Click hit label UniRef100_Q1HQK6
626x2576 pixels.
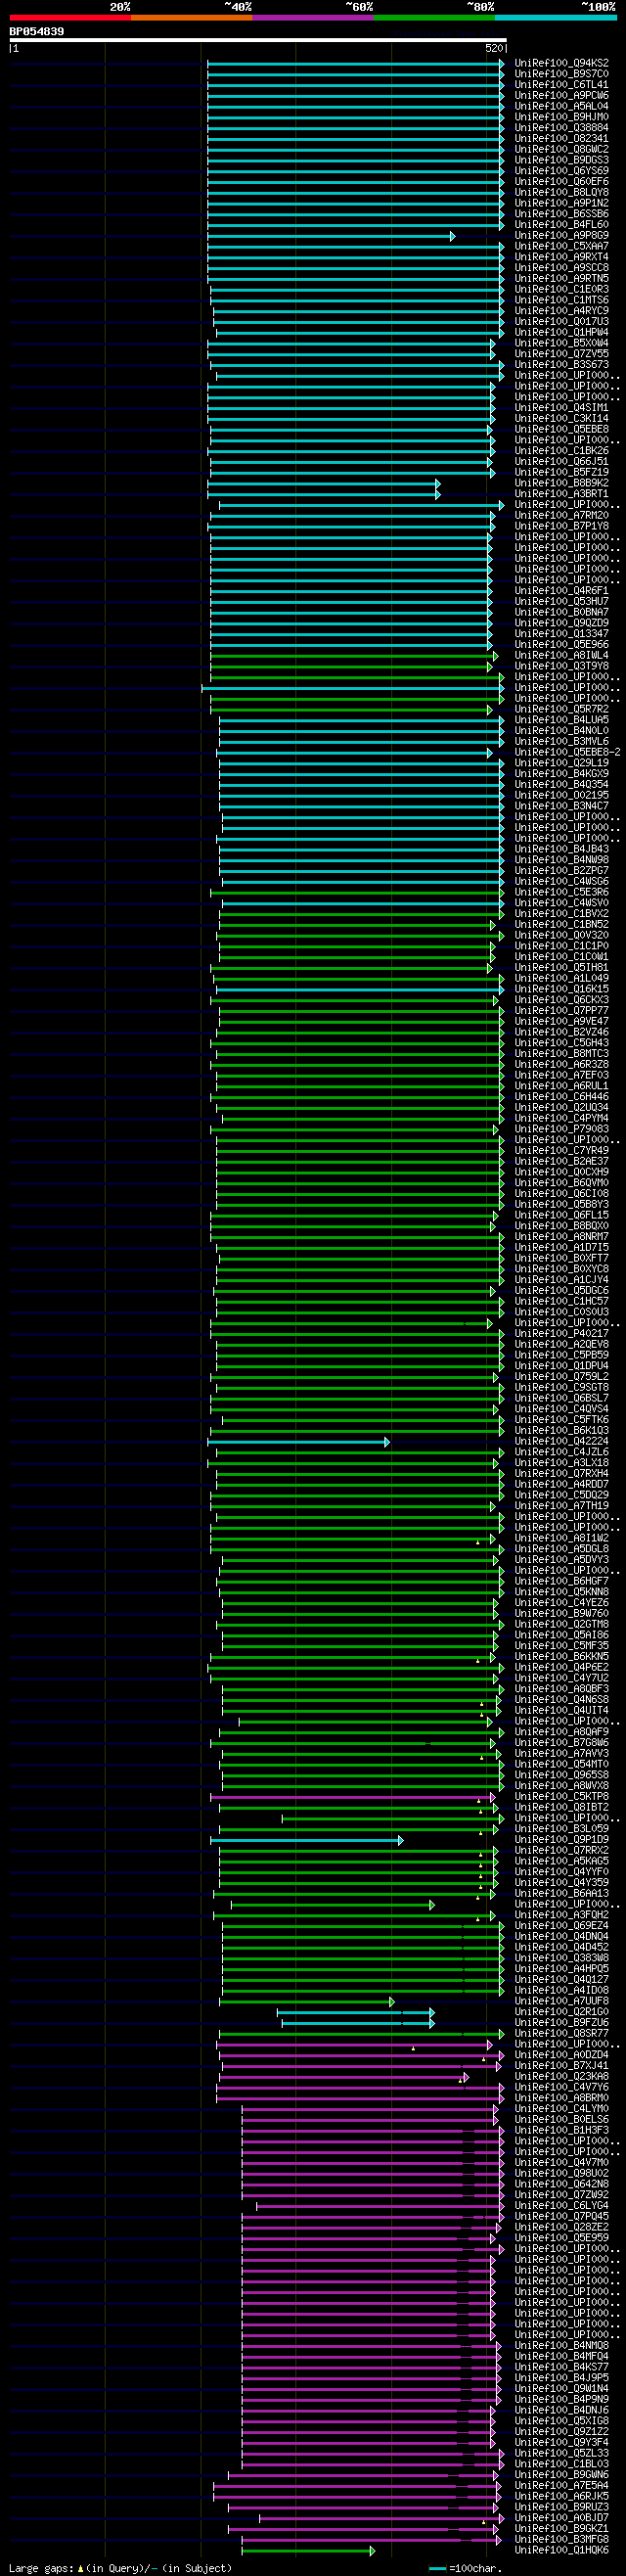pyautogui.click(x=562, y=2550)
